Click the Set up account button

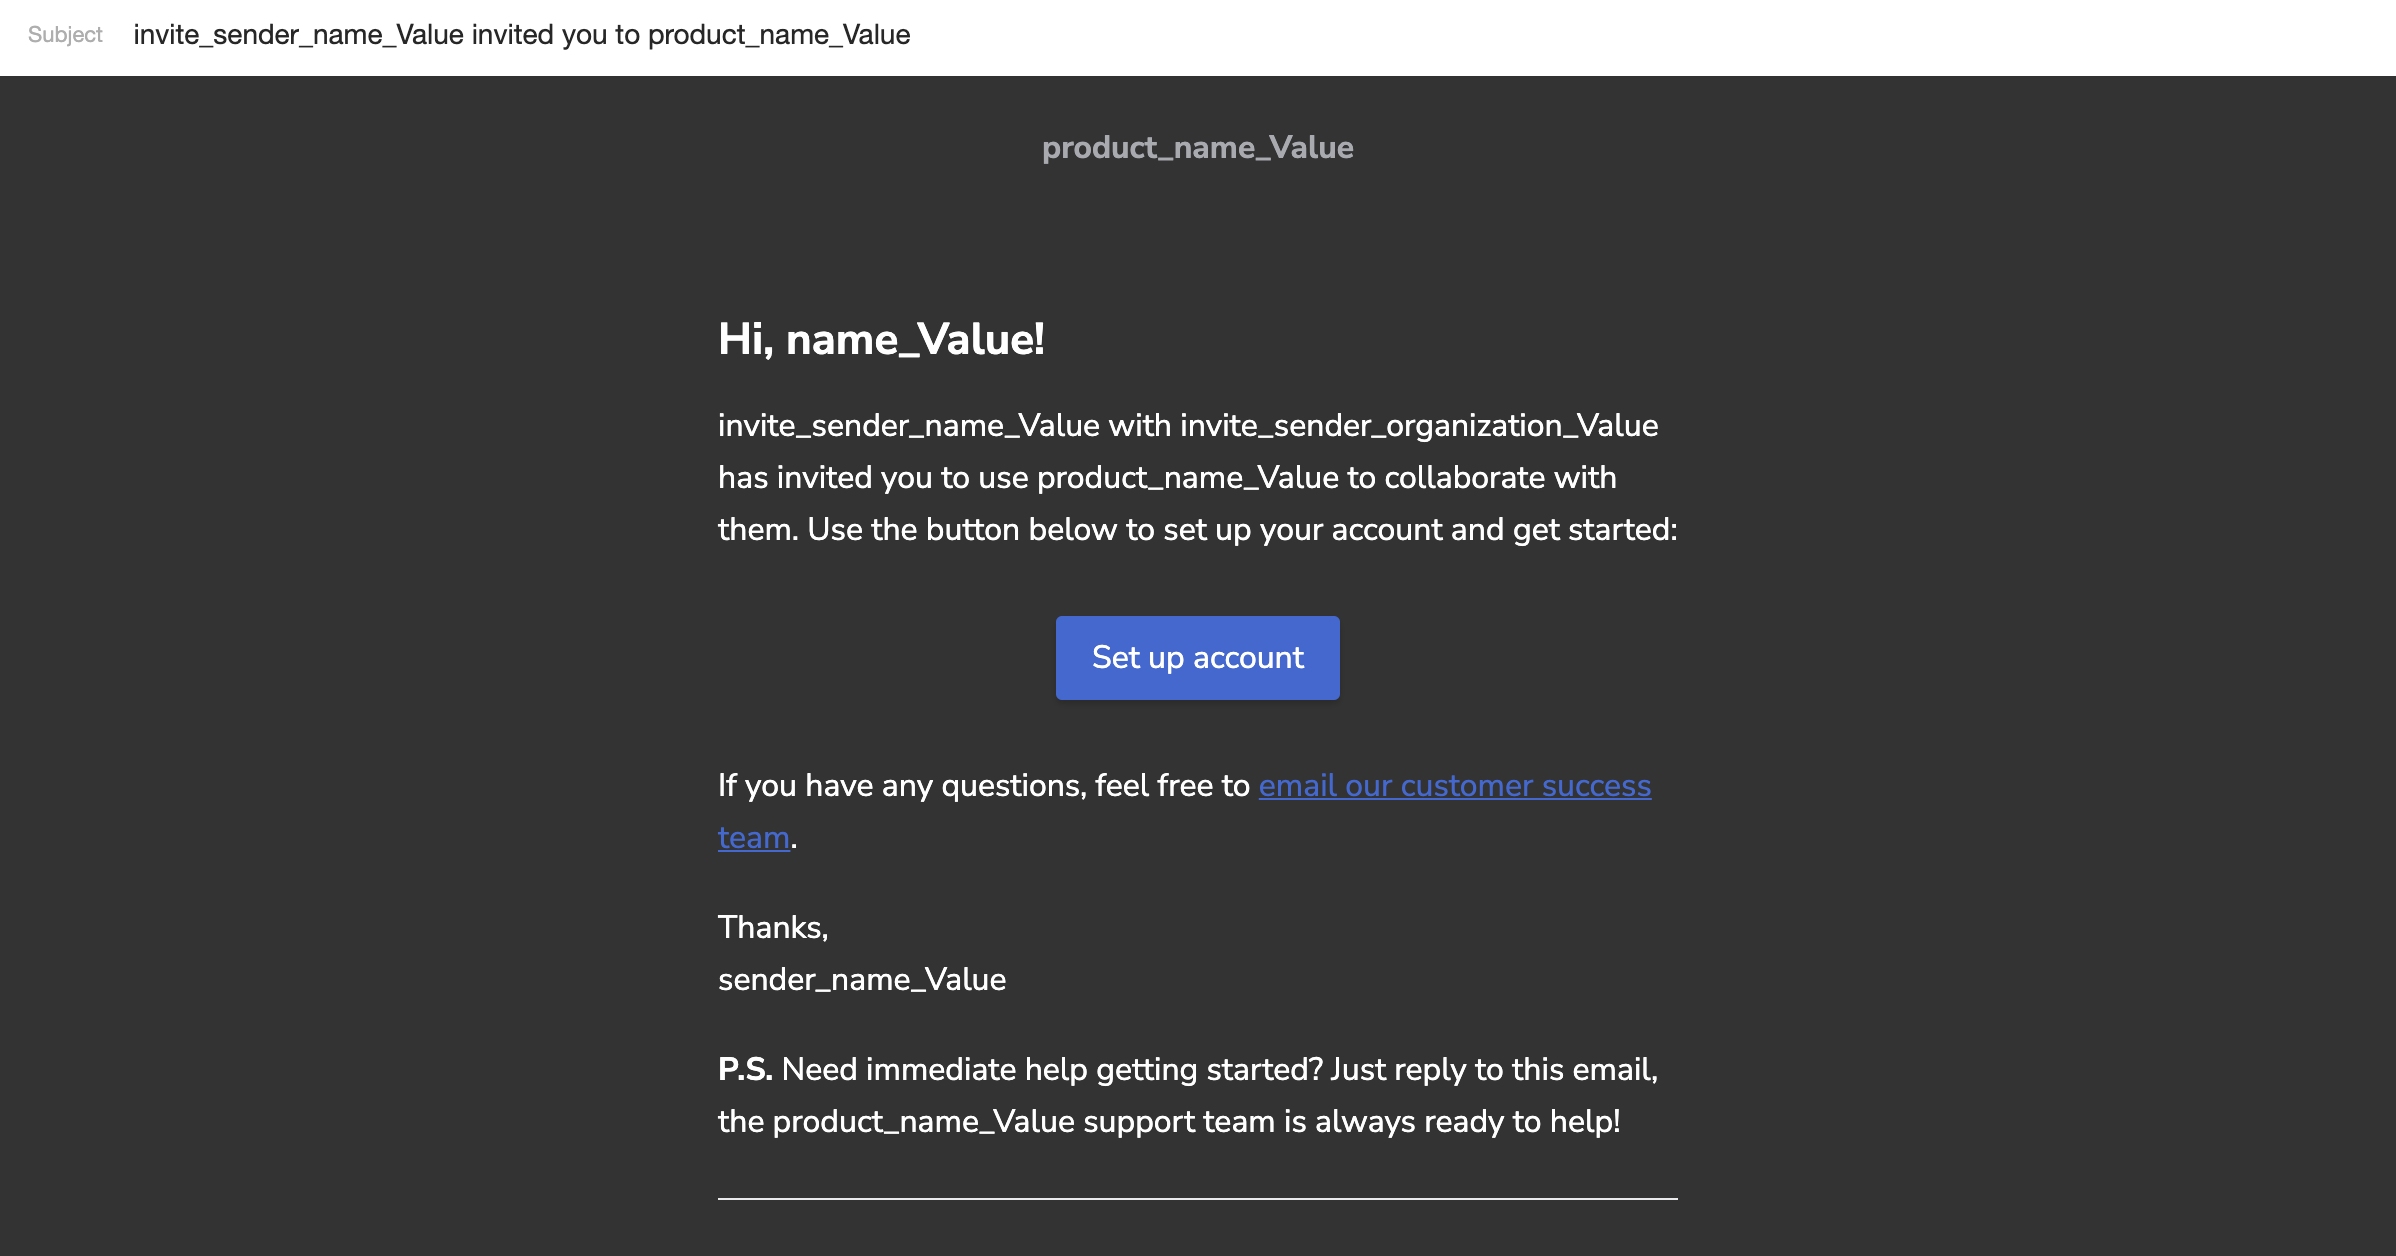point(1197,658)
